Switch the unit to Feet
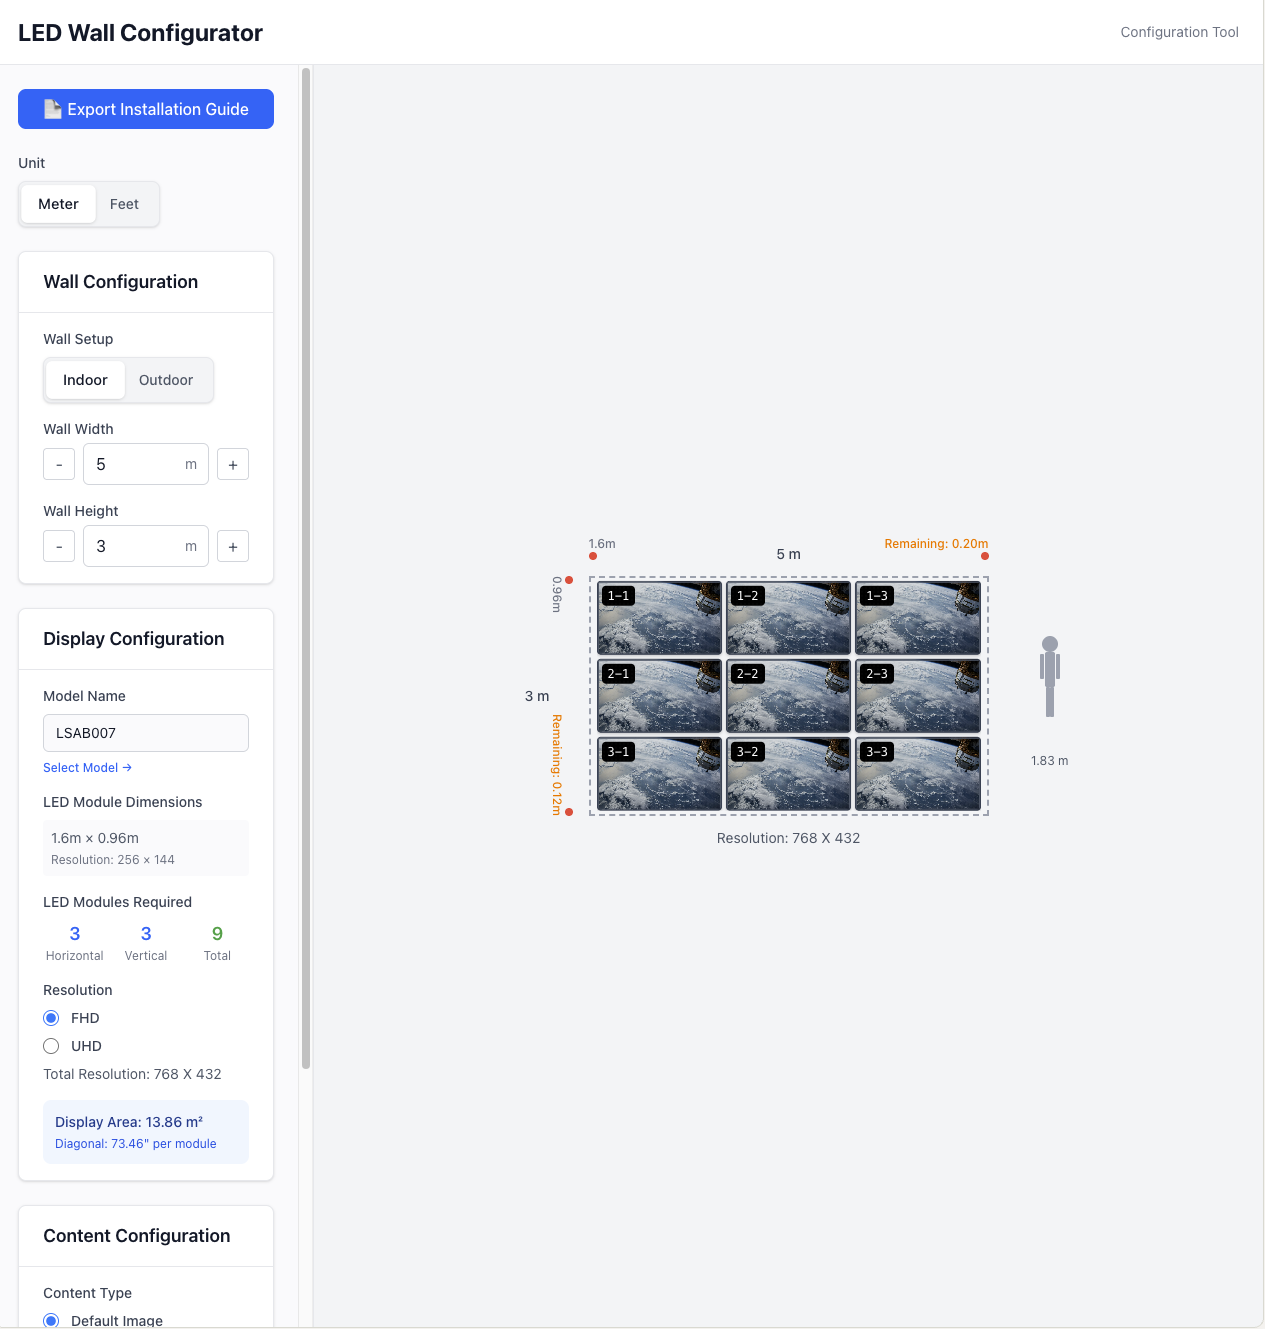Viewport: 1265px width, 1329px height. click(124, 203)
